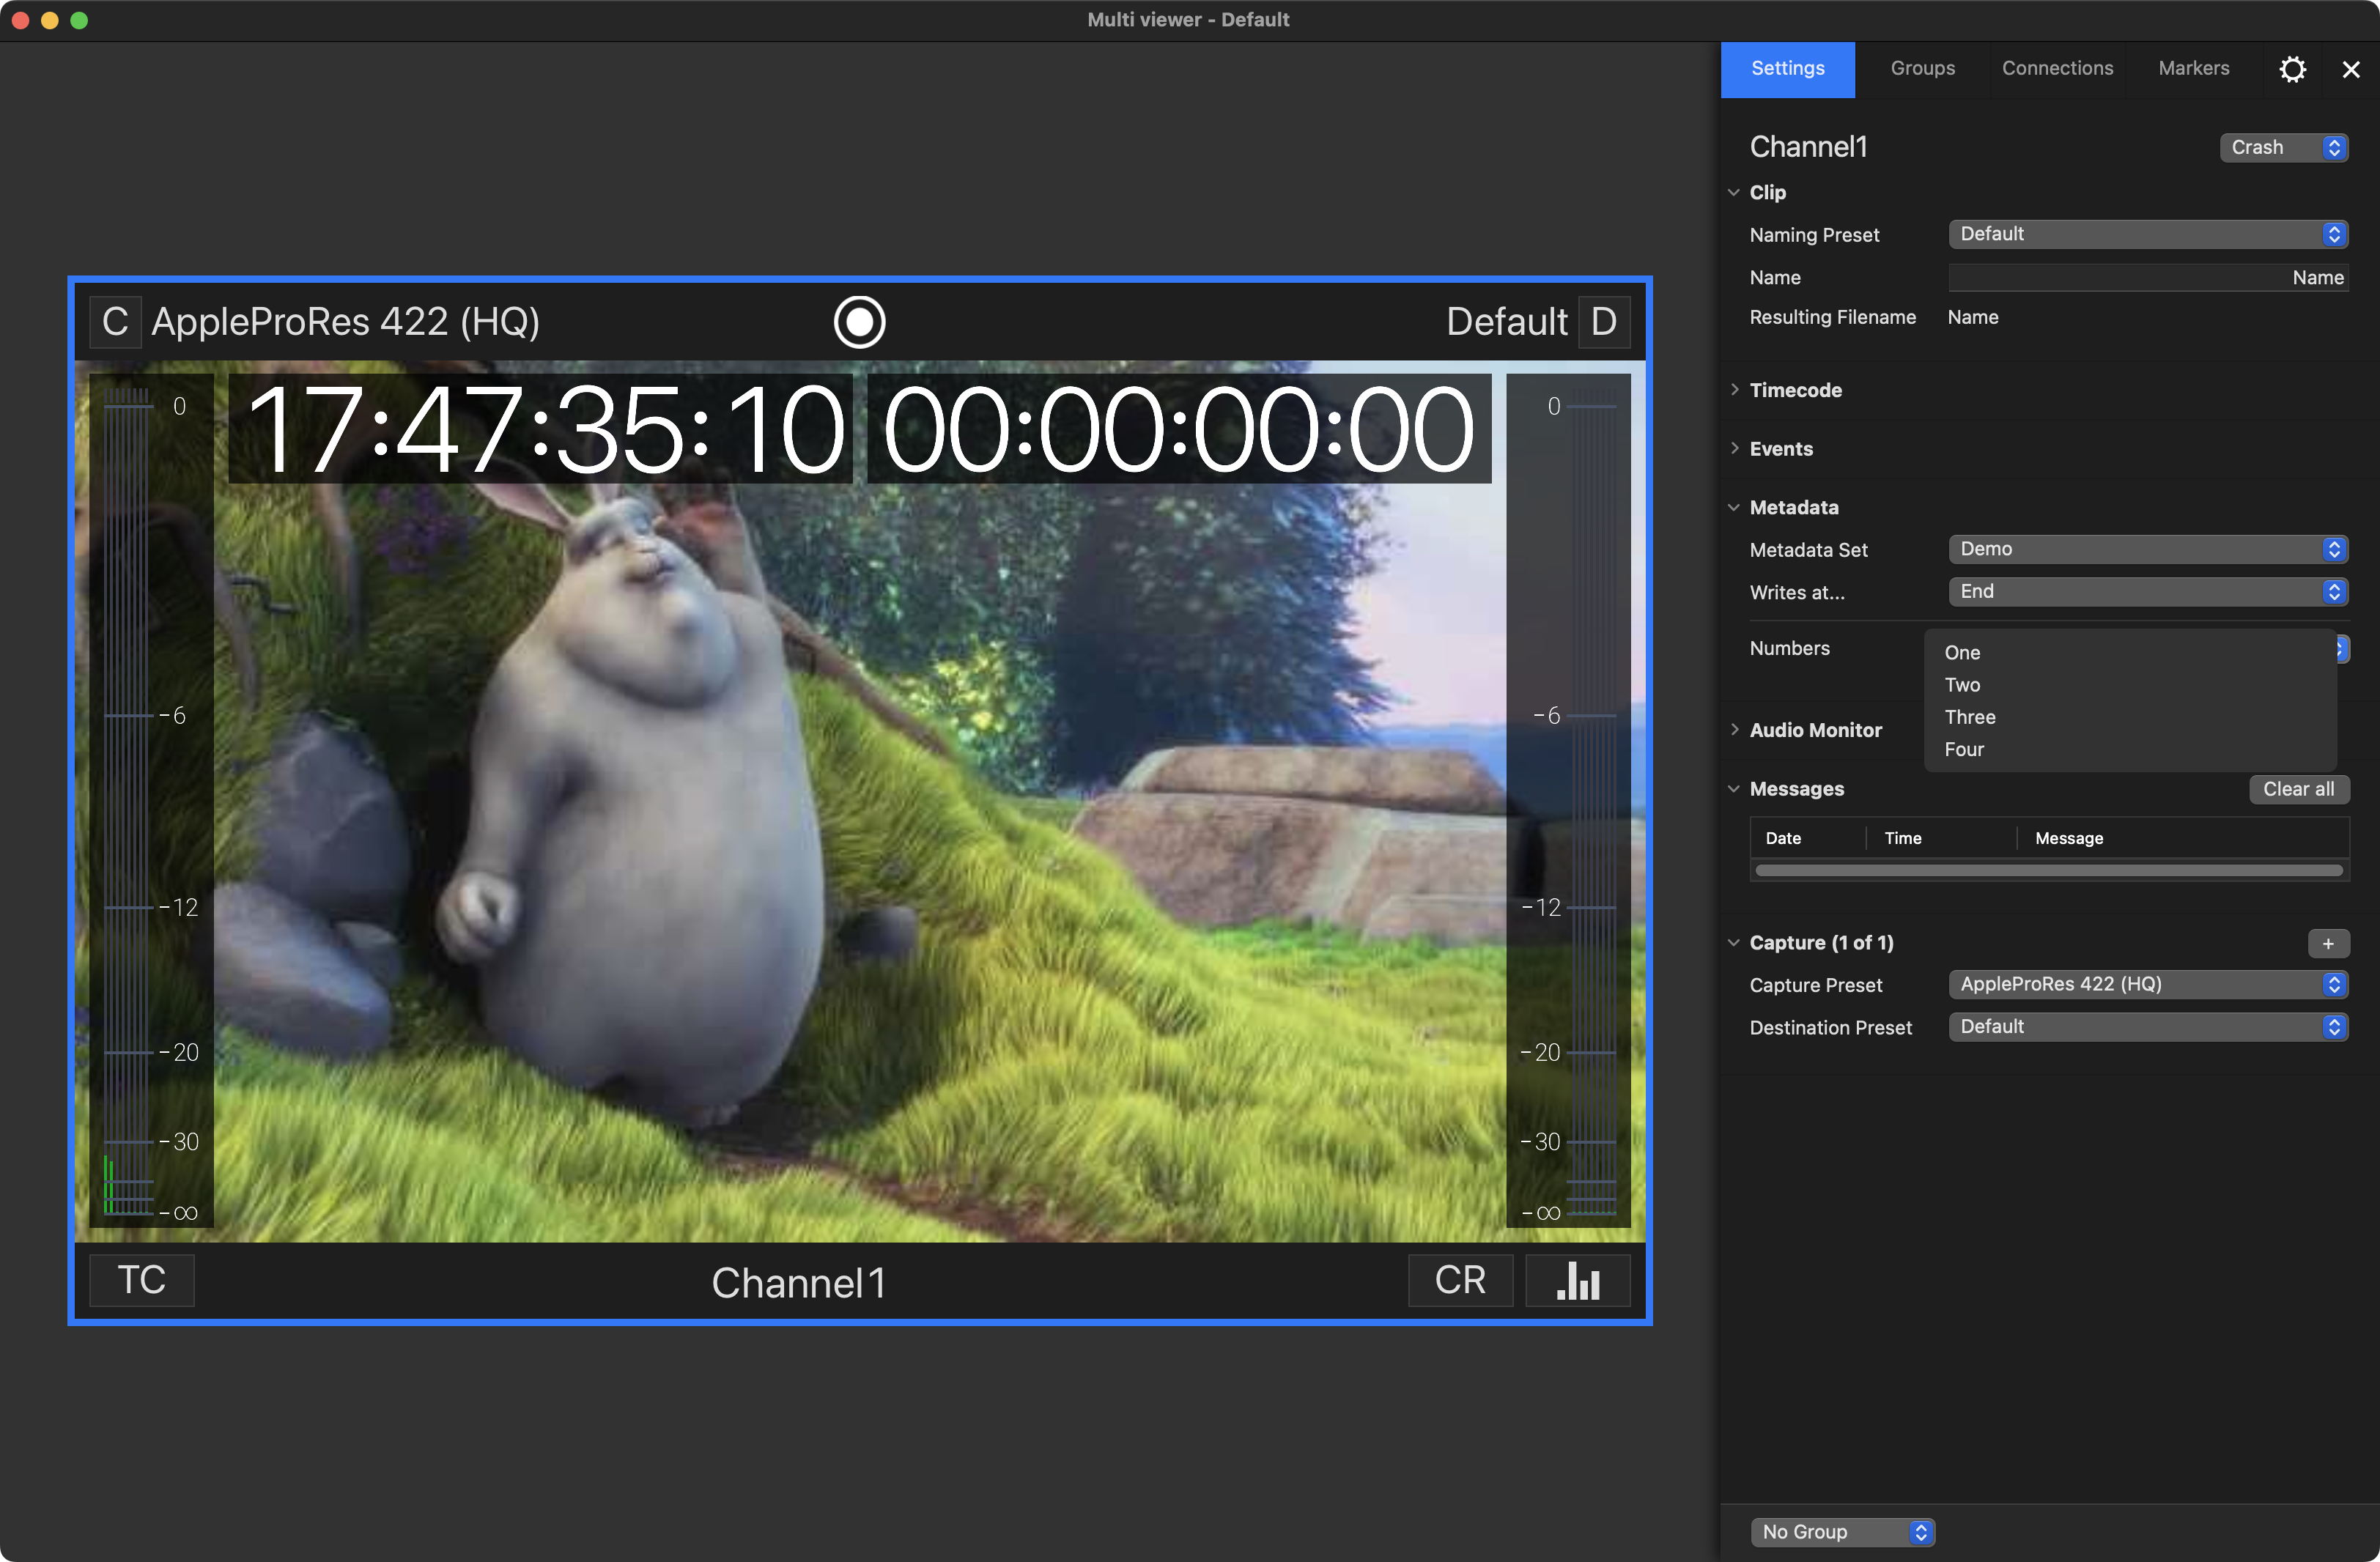Click the clip Name input field
Image resolution: width=2380 pixels, height=1562 pixels.
click(x=2148, y=278)
